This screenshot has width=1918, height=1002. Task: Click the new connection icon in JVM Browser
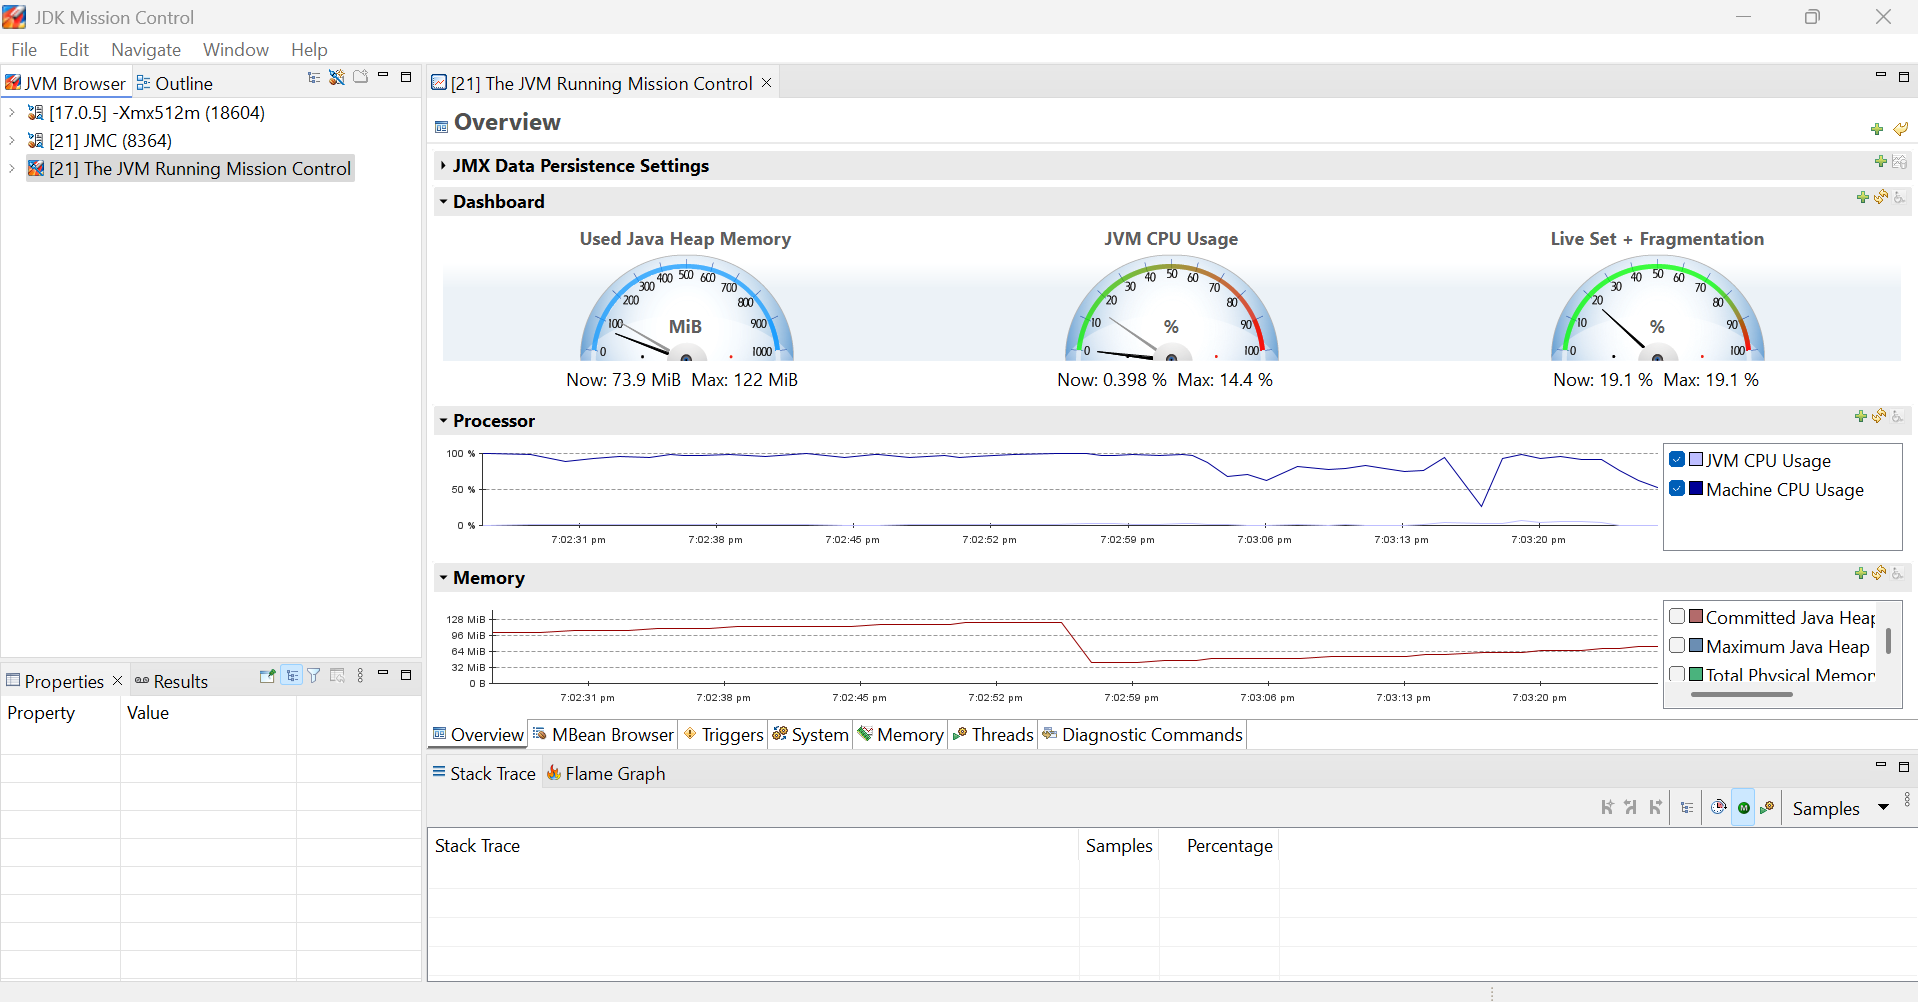[x=337, y=78]
